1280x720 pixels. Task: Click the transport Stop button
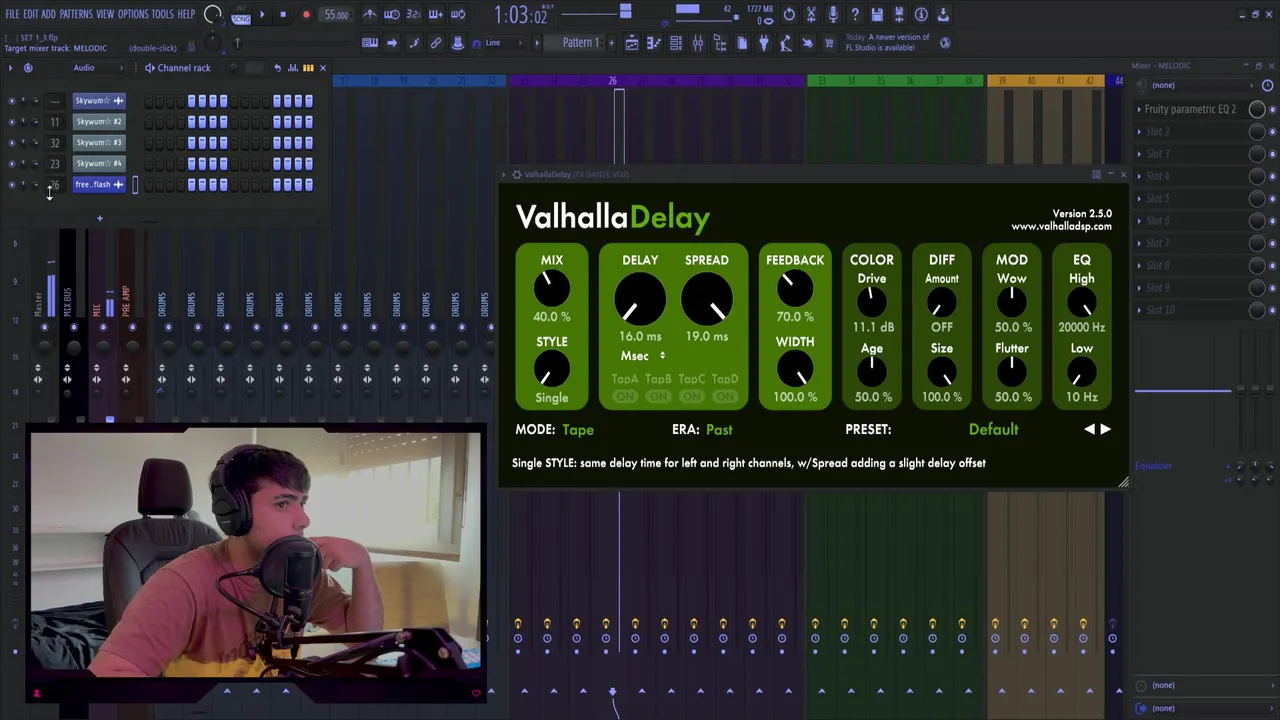[283, 15]
